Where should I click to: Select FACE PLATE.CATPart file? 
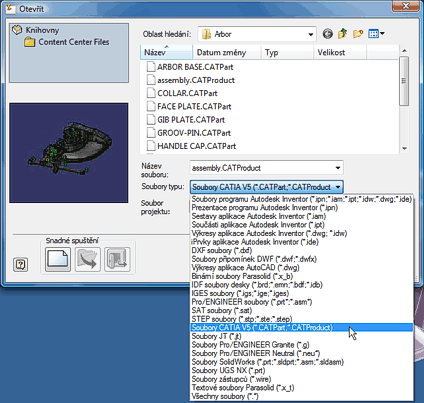[189, 107]
